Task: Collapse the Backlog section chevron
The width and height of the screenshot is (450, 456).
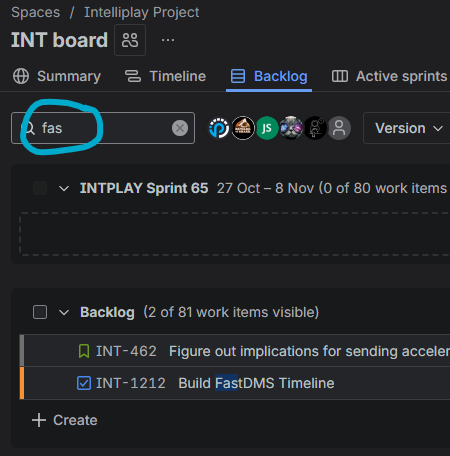Action: pos(64,313)
